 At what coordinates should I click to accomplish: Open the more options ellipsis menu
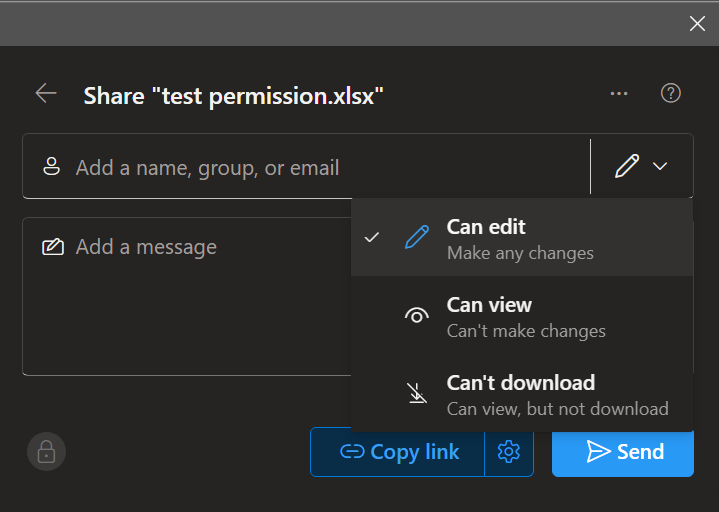tap(619, 94)
